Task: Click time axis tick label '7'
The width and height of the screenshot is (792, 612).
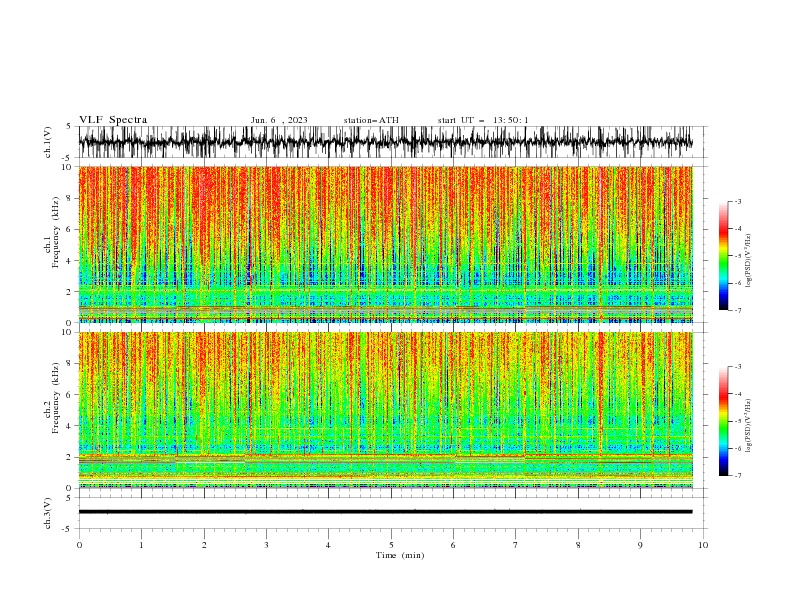Action: pyautogui.click(x=516, y=545)
